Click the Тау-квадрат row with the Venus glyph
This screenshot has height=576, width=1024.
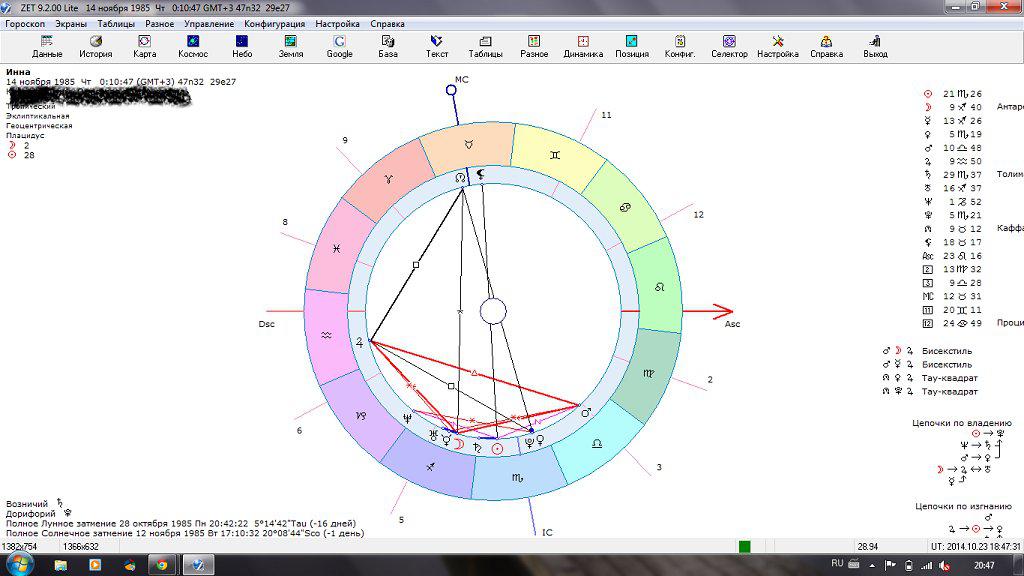[x=930, y=377]
